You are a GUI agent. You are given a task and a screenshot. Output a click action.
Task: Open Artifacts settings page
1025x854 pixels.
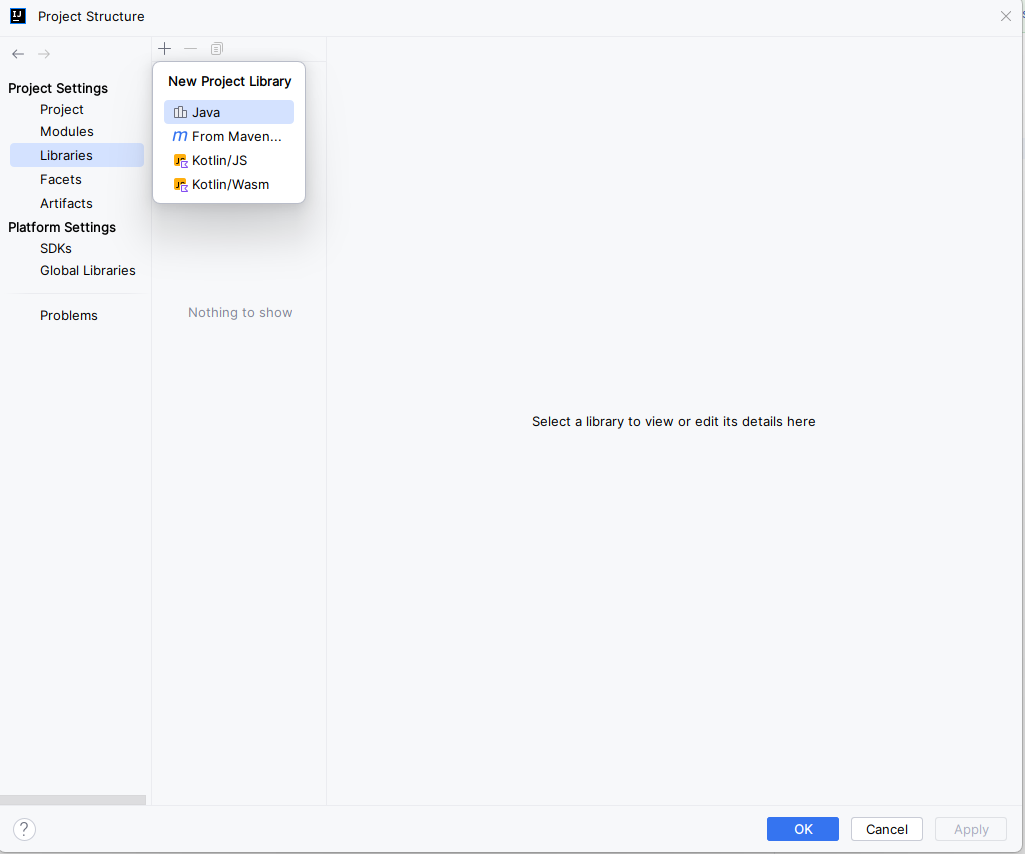(x=66, y=203)
